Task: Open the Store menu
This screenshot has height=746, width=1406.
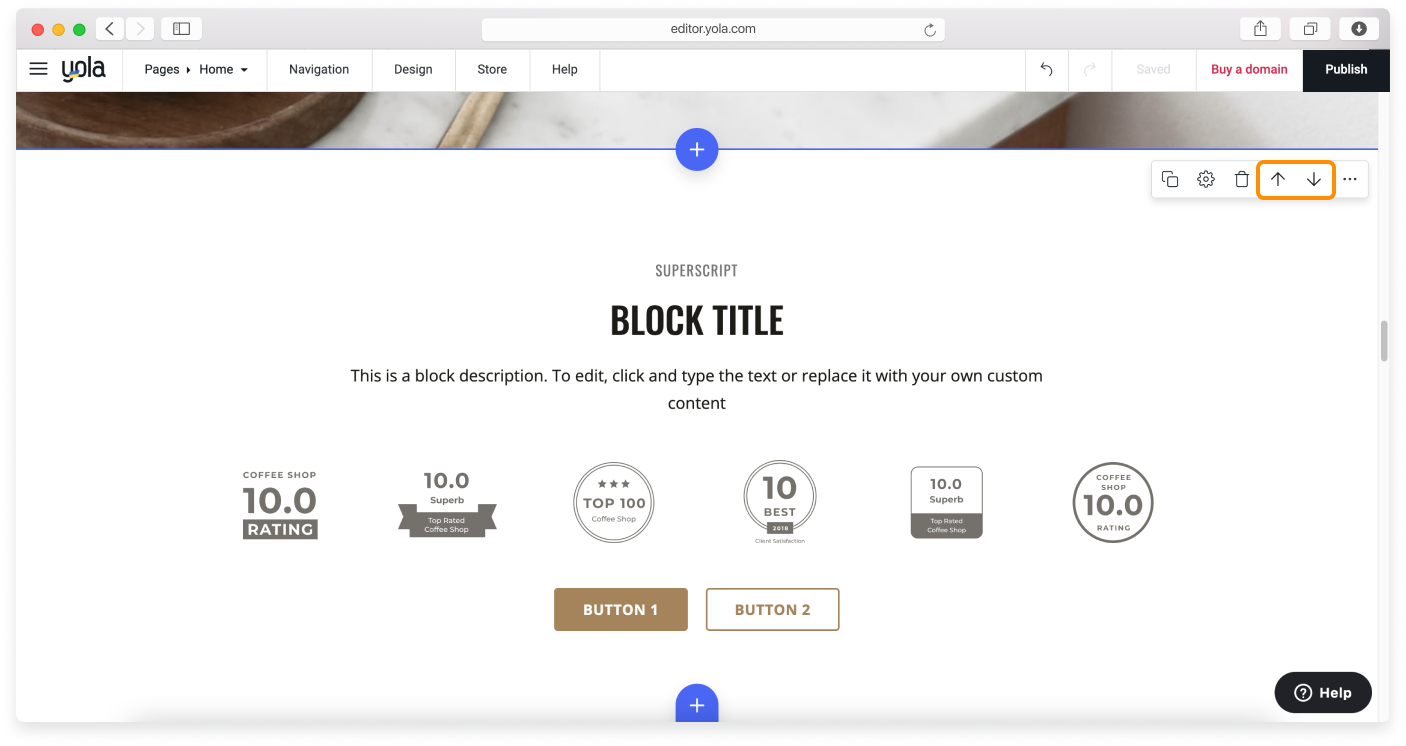Action: pyautogui.click(x=492, y=69)
